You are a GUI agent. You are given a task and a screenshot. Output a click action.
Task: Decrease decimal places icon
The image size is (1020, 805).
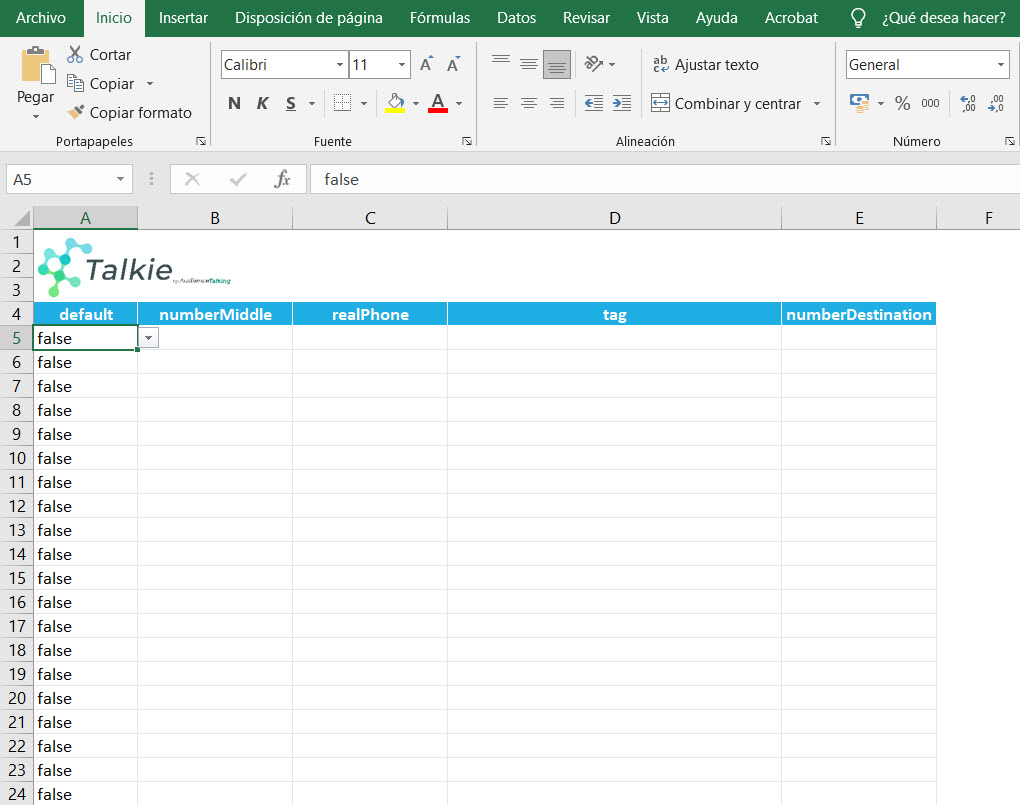pyautogui.click(x=996, y=103)
